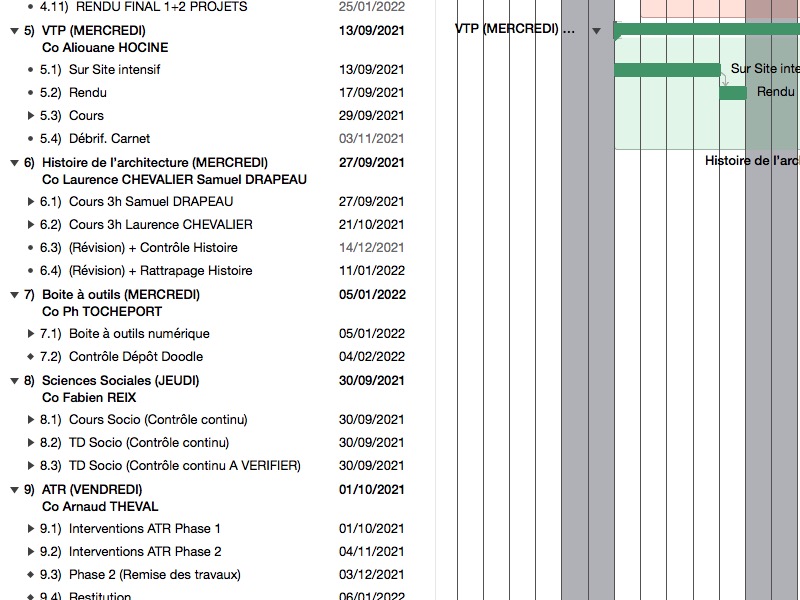Select the Contrôle Dépôt Doodle milestone row
This screenshot has width=800, height=600.
(x=135, y=357)
